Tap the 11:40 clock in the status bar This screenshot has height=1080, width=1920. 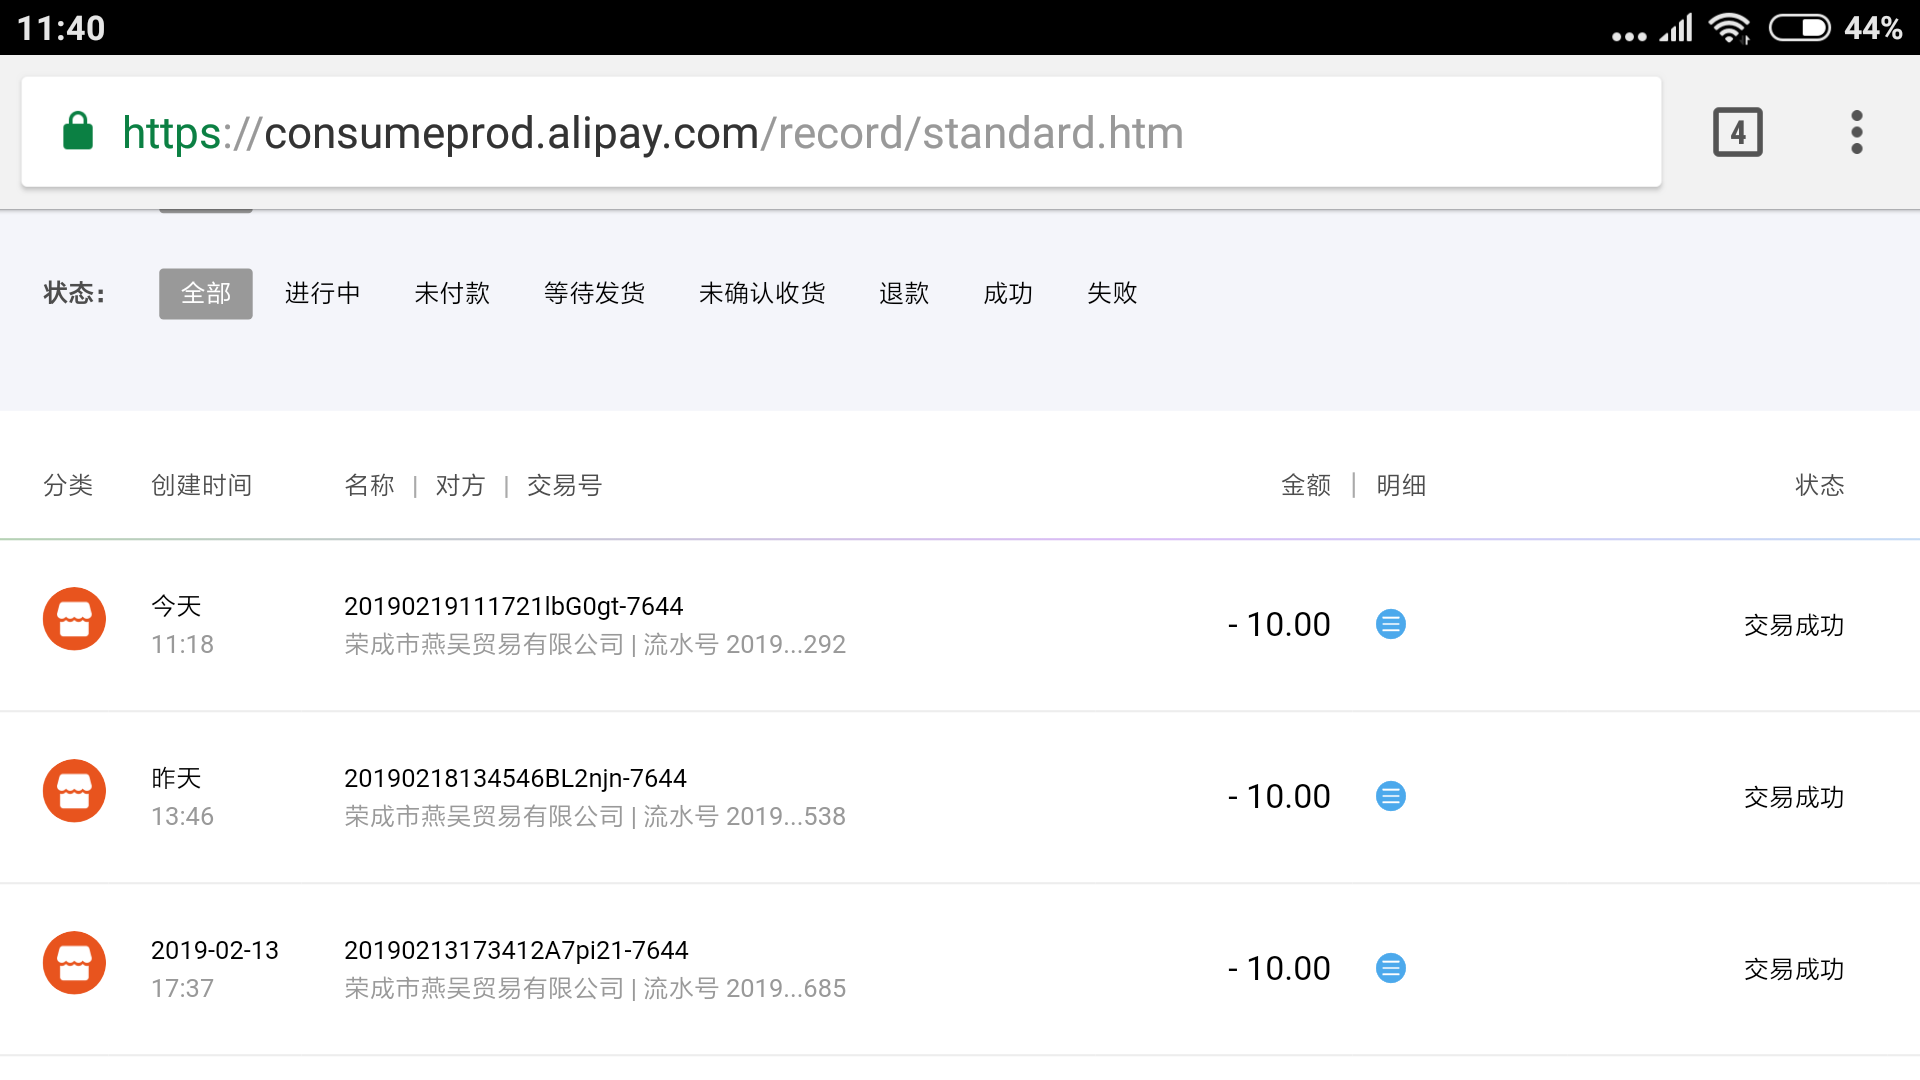[61, 28]
